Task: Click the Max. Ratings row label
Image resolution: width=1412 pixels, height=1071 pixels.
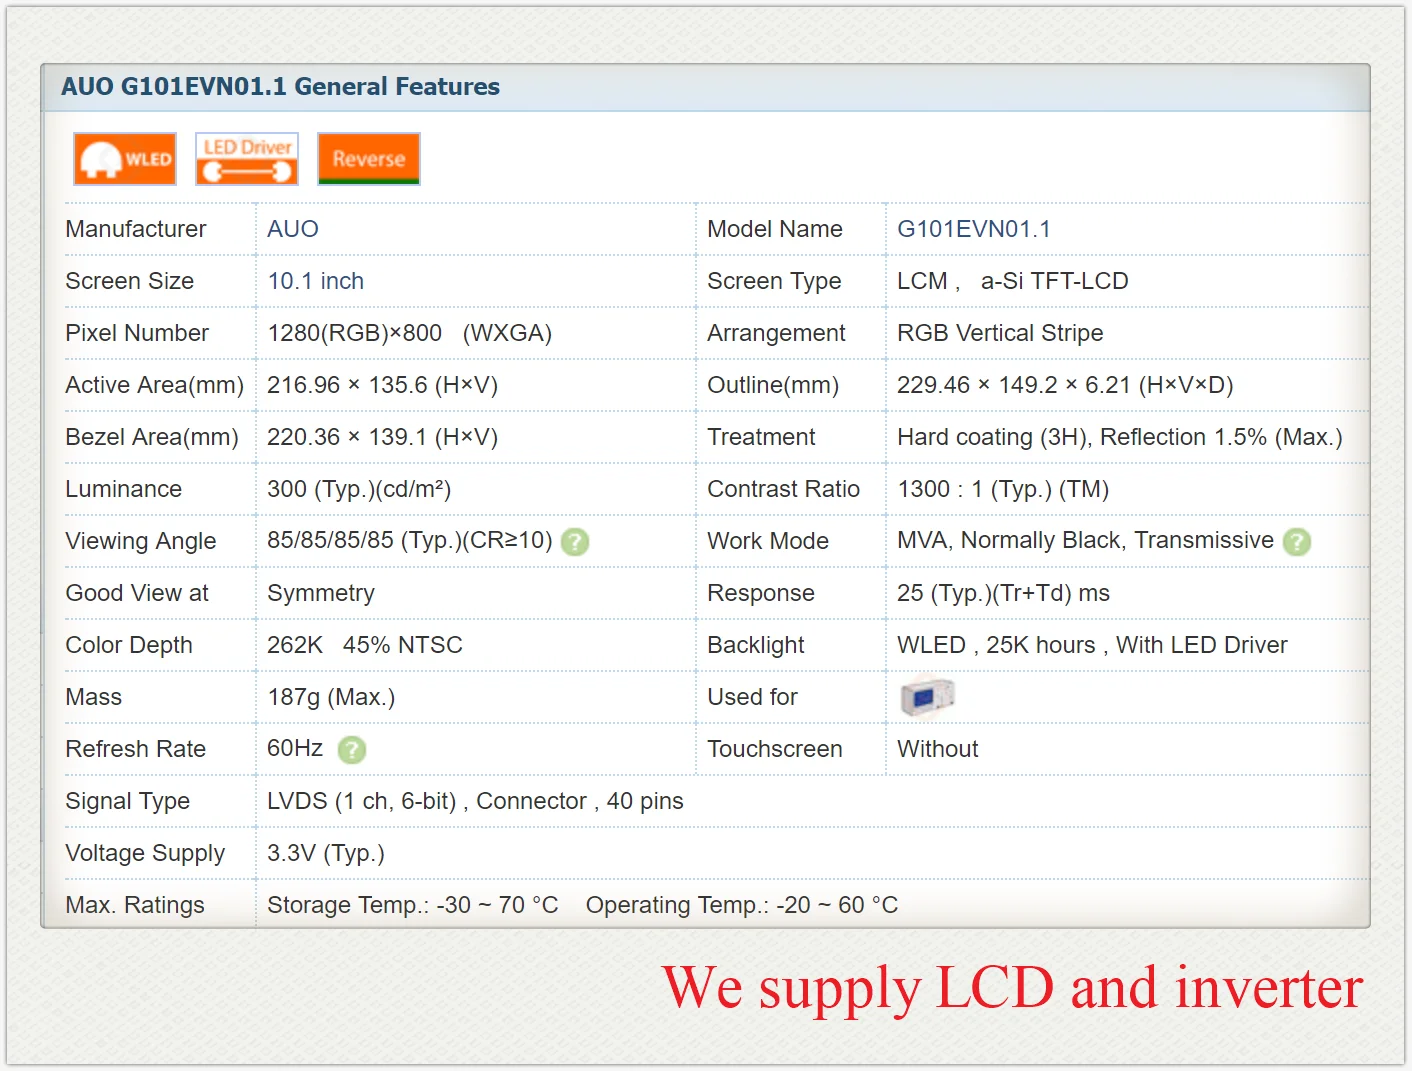Action: click(135, 905)
